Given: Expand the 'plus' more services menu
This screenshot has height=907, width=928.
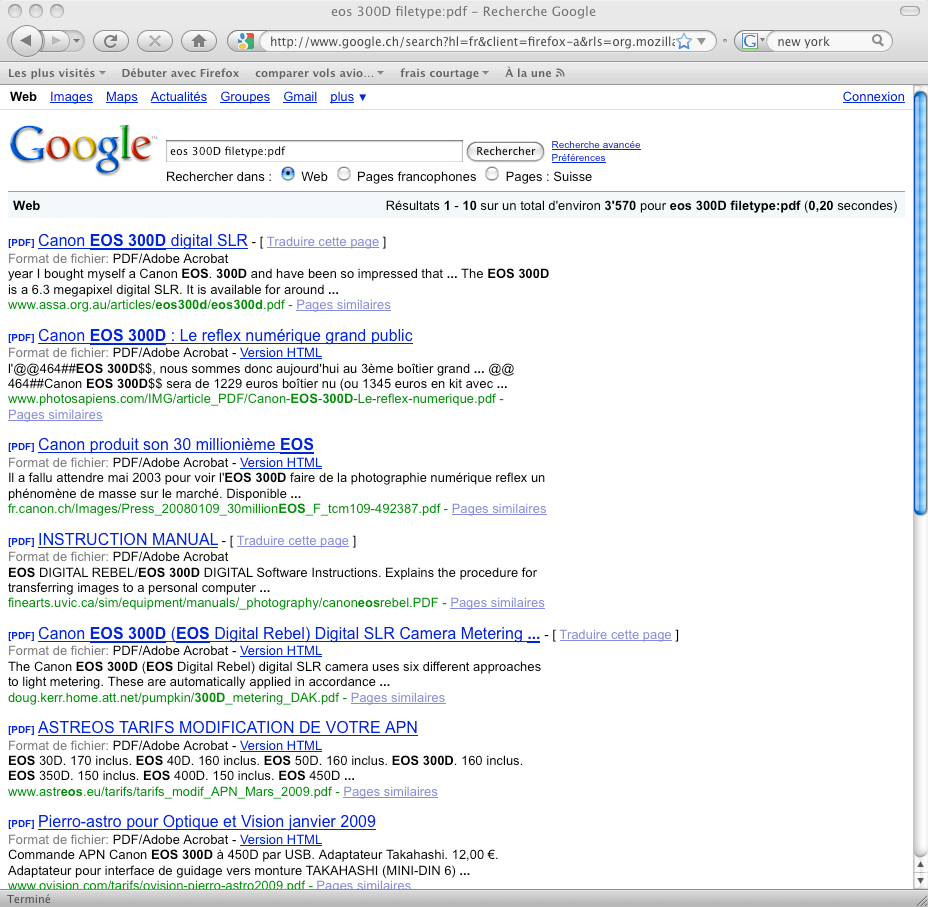Looking at the screenshot, I should click(348, 96).
